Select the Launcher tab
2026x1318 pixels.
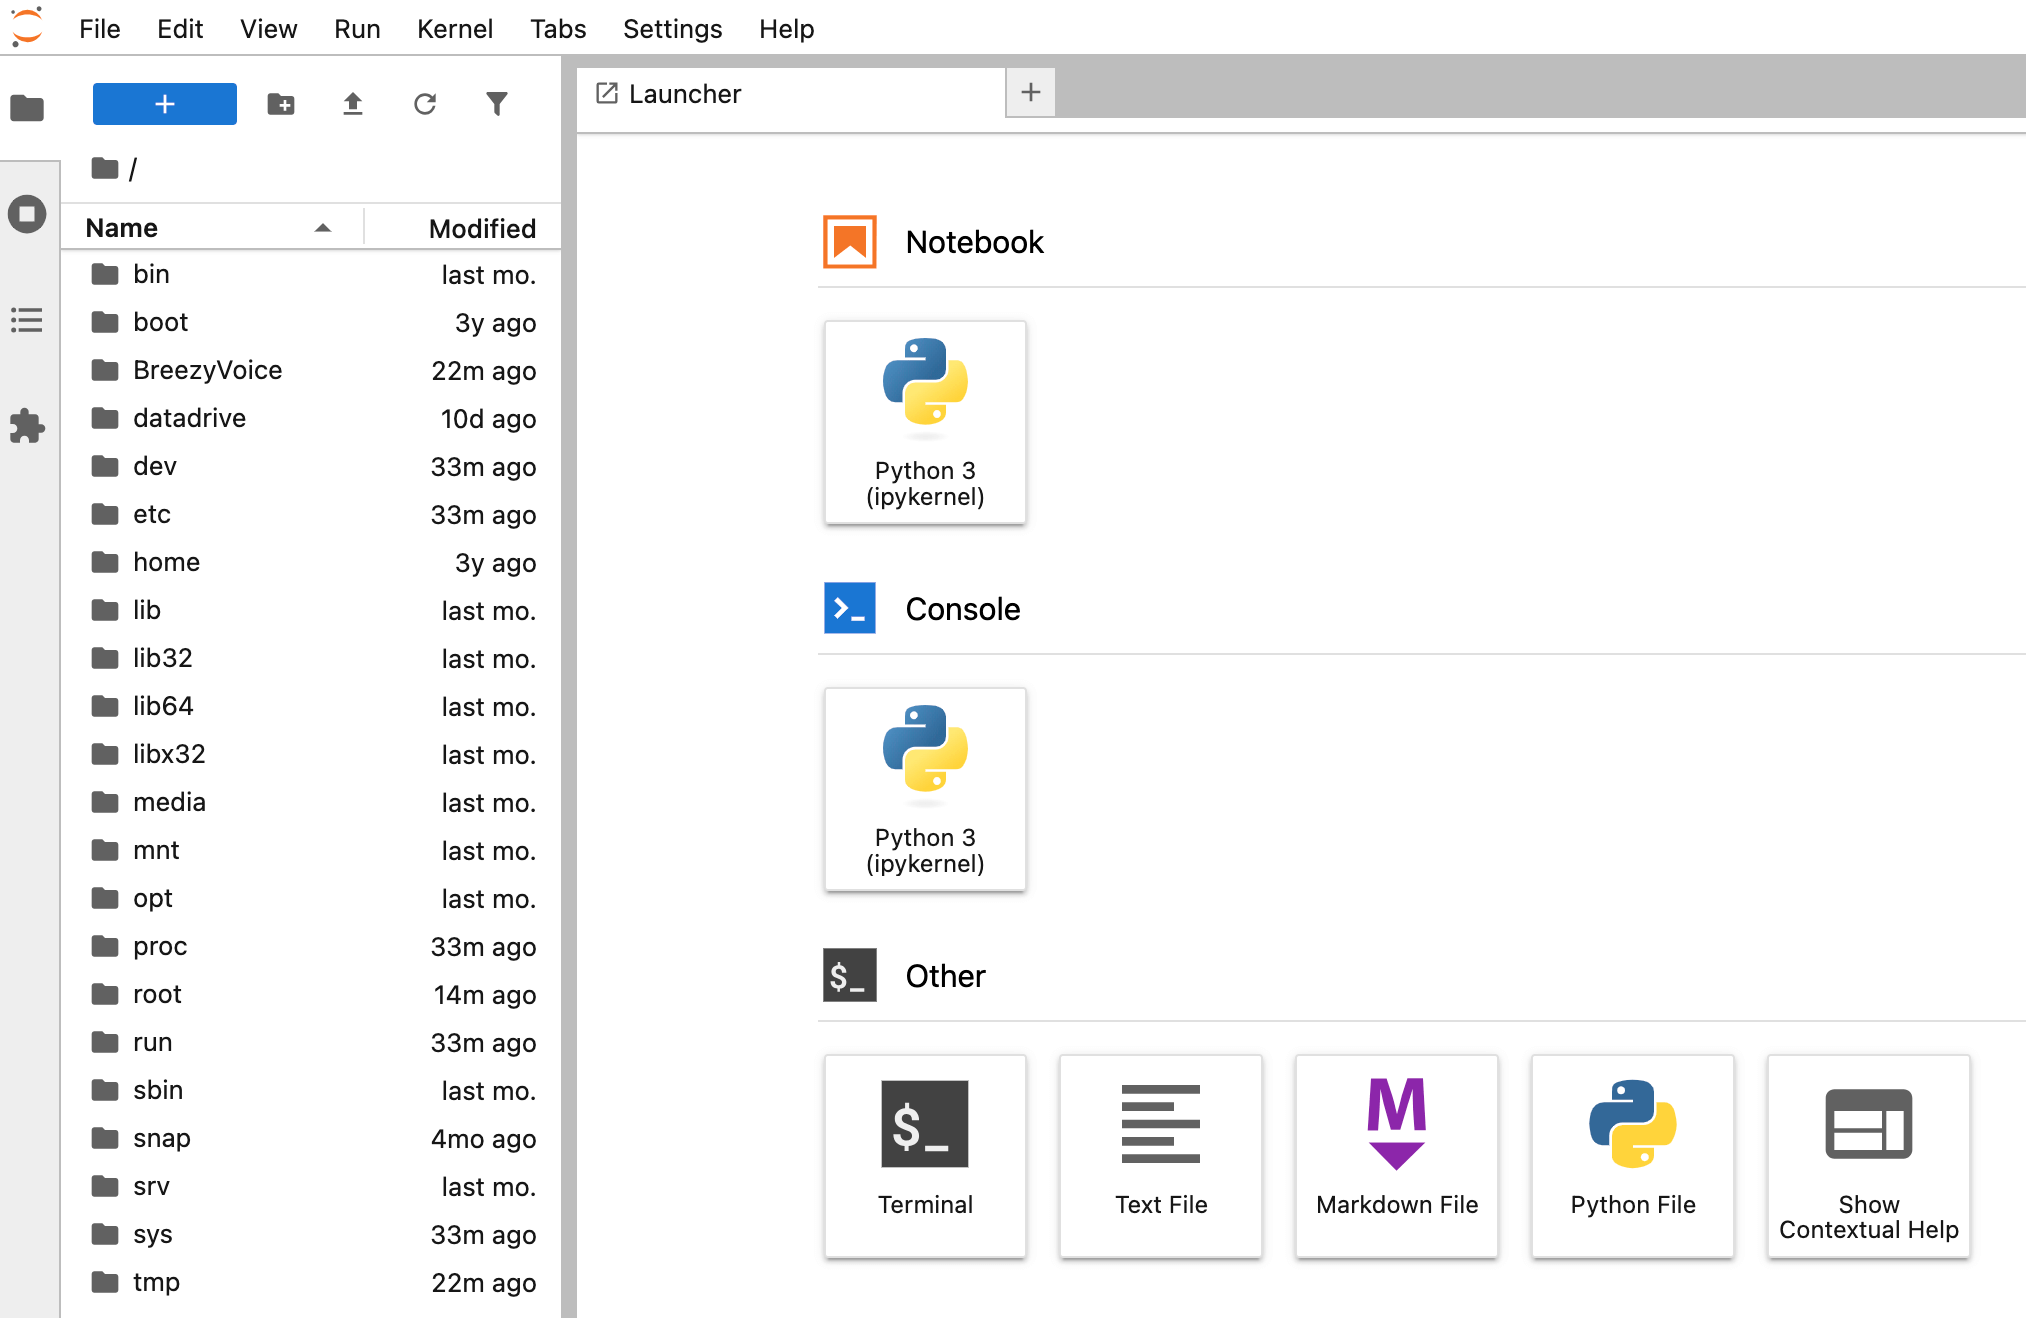point(791,94)
